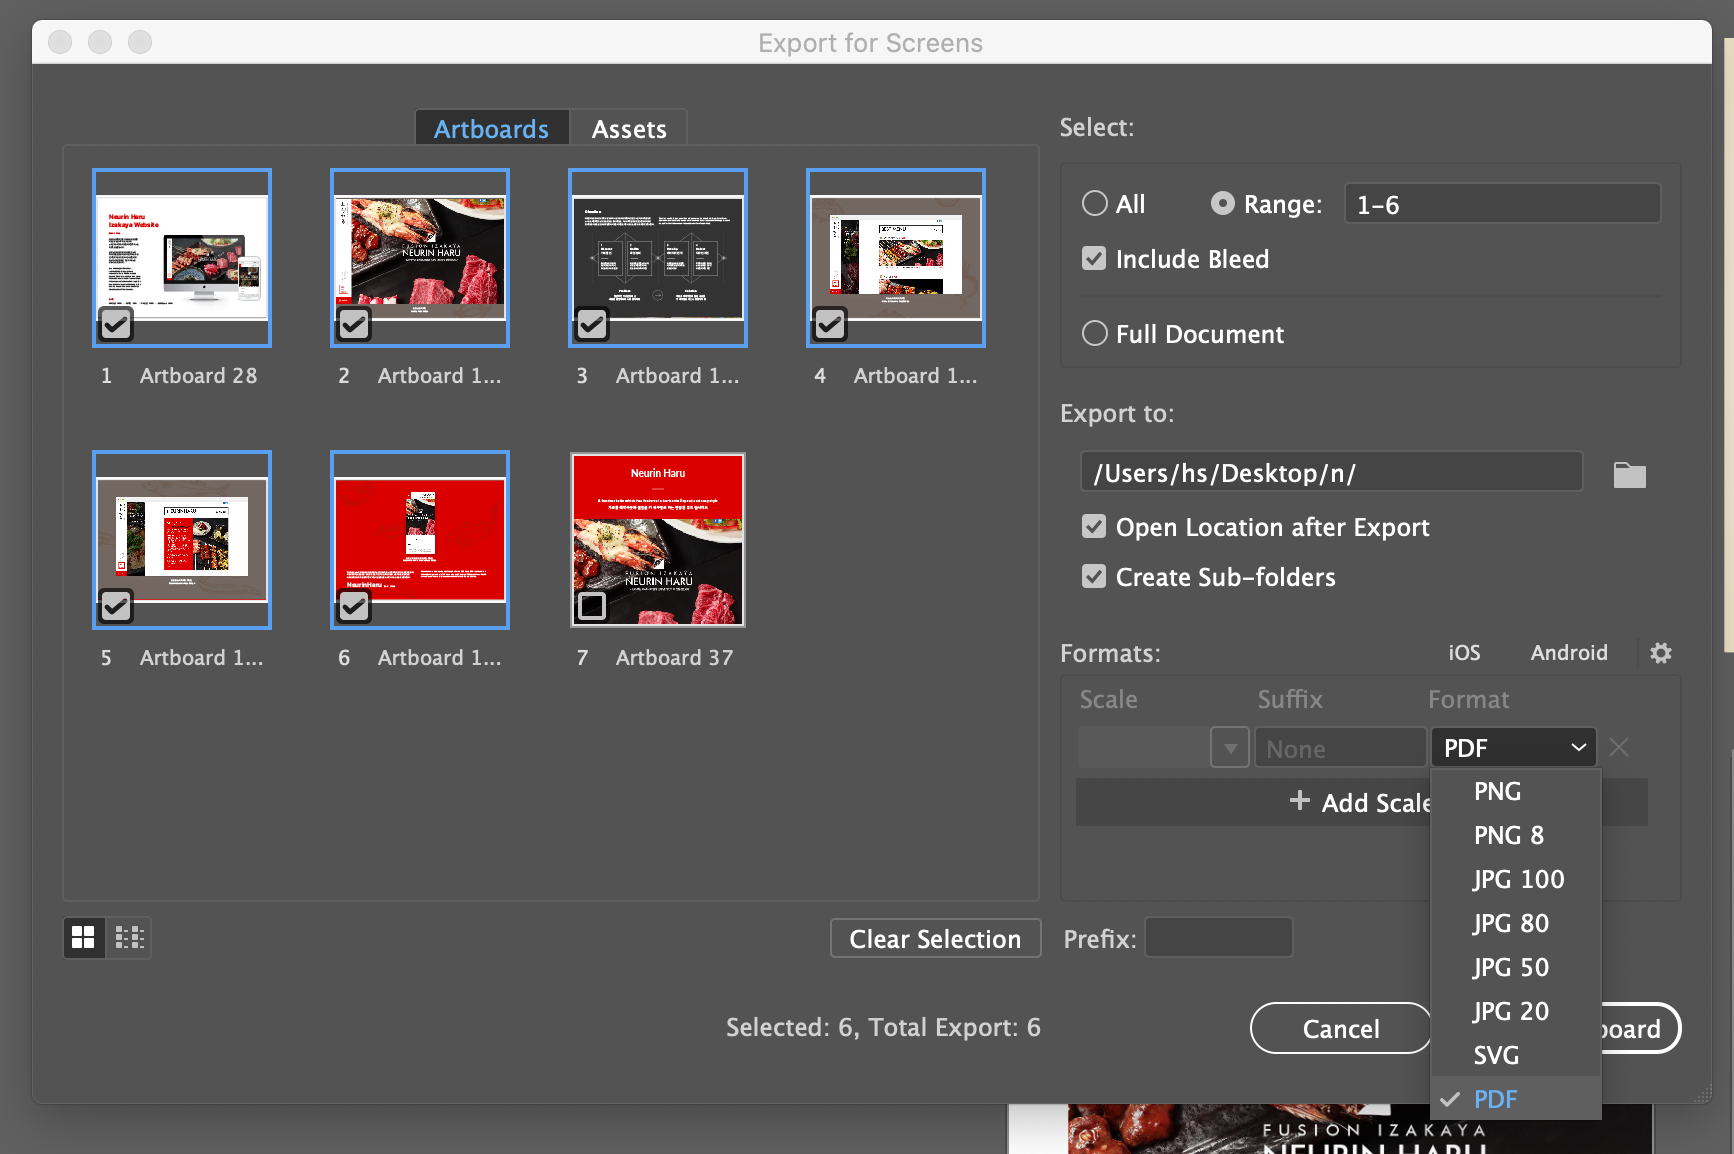Open advanced format settings gear
The width and height of the screenshot is (1734, 1154).
1660,653
